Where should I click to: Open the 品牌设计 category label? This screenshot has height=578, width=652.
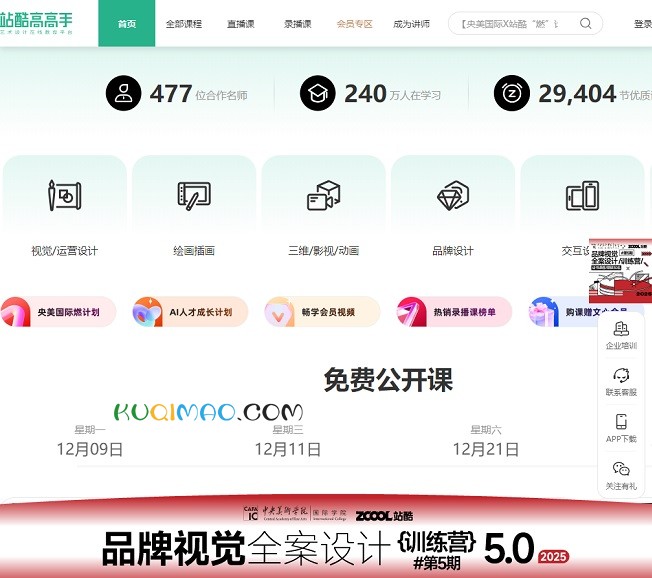(453, 250)
